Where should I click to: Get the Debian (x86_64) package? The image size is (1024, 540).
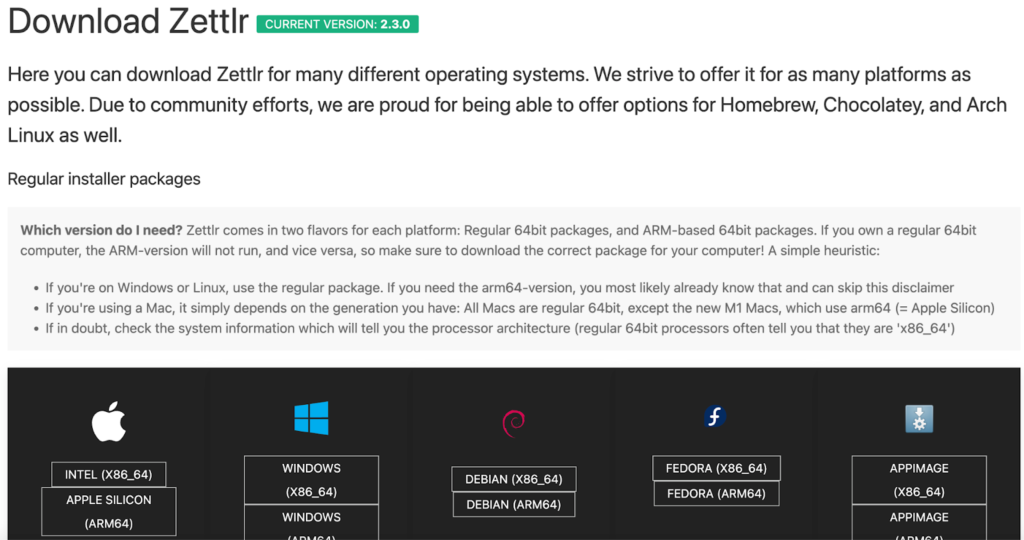click(x=513, y=479)
